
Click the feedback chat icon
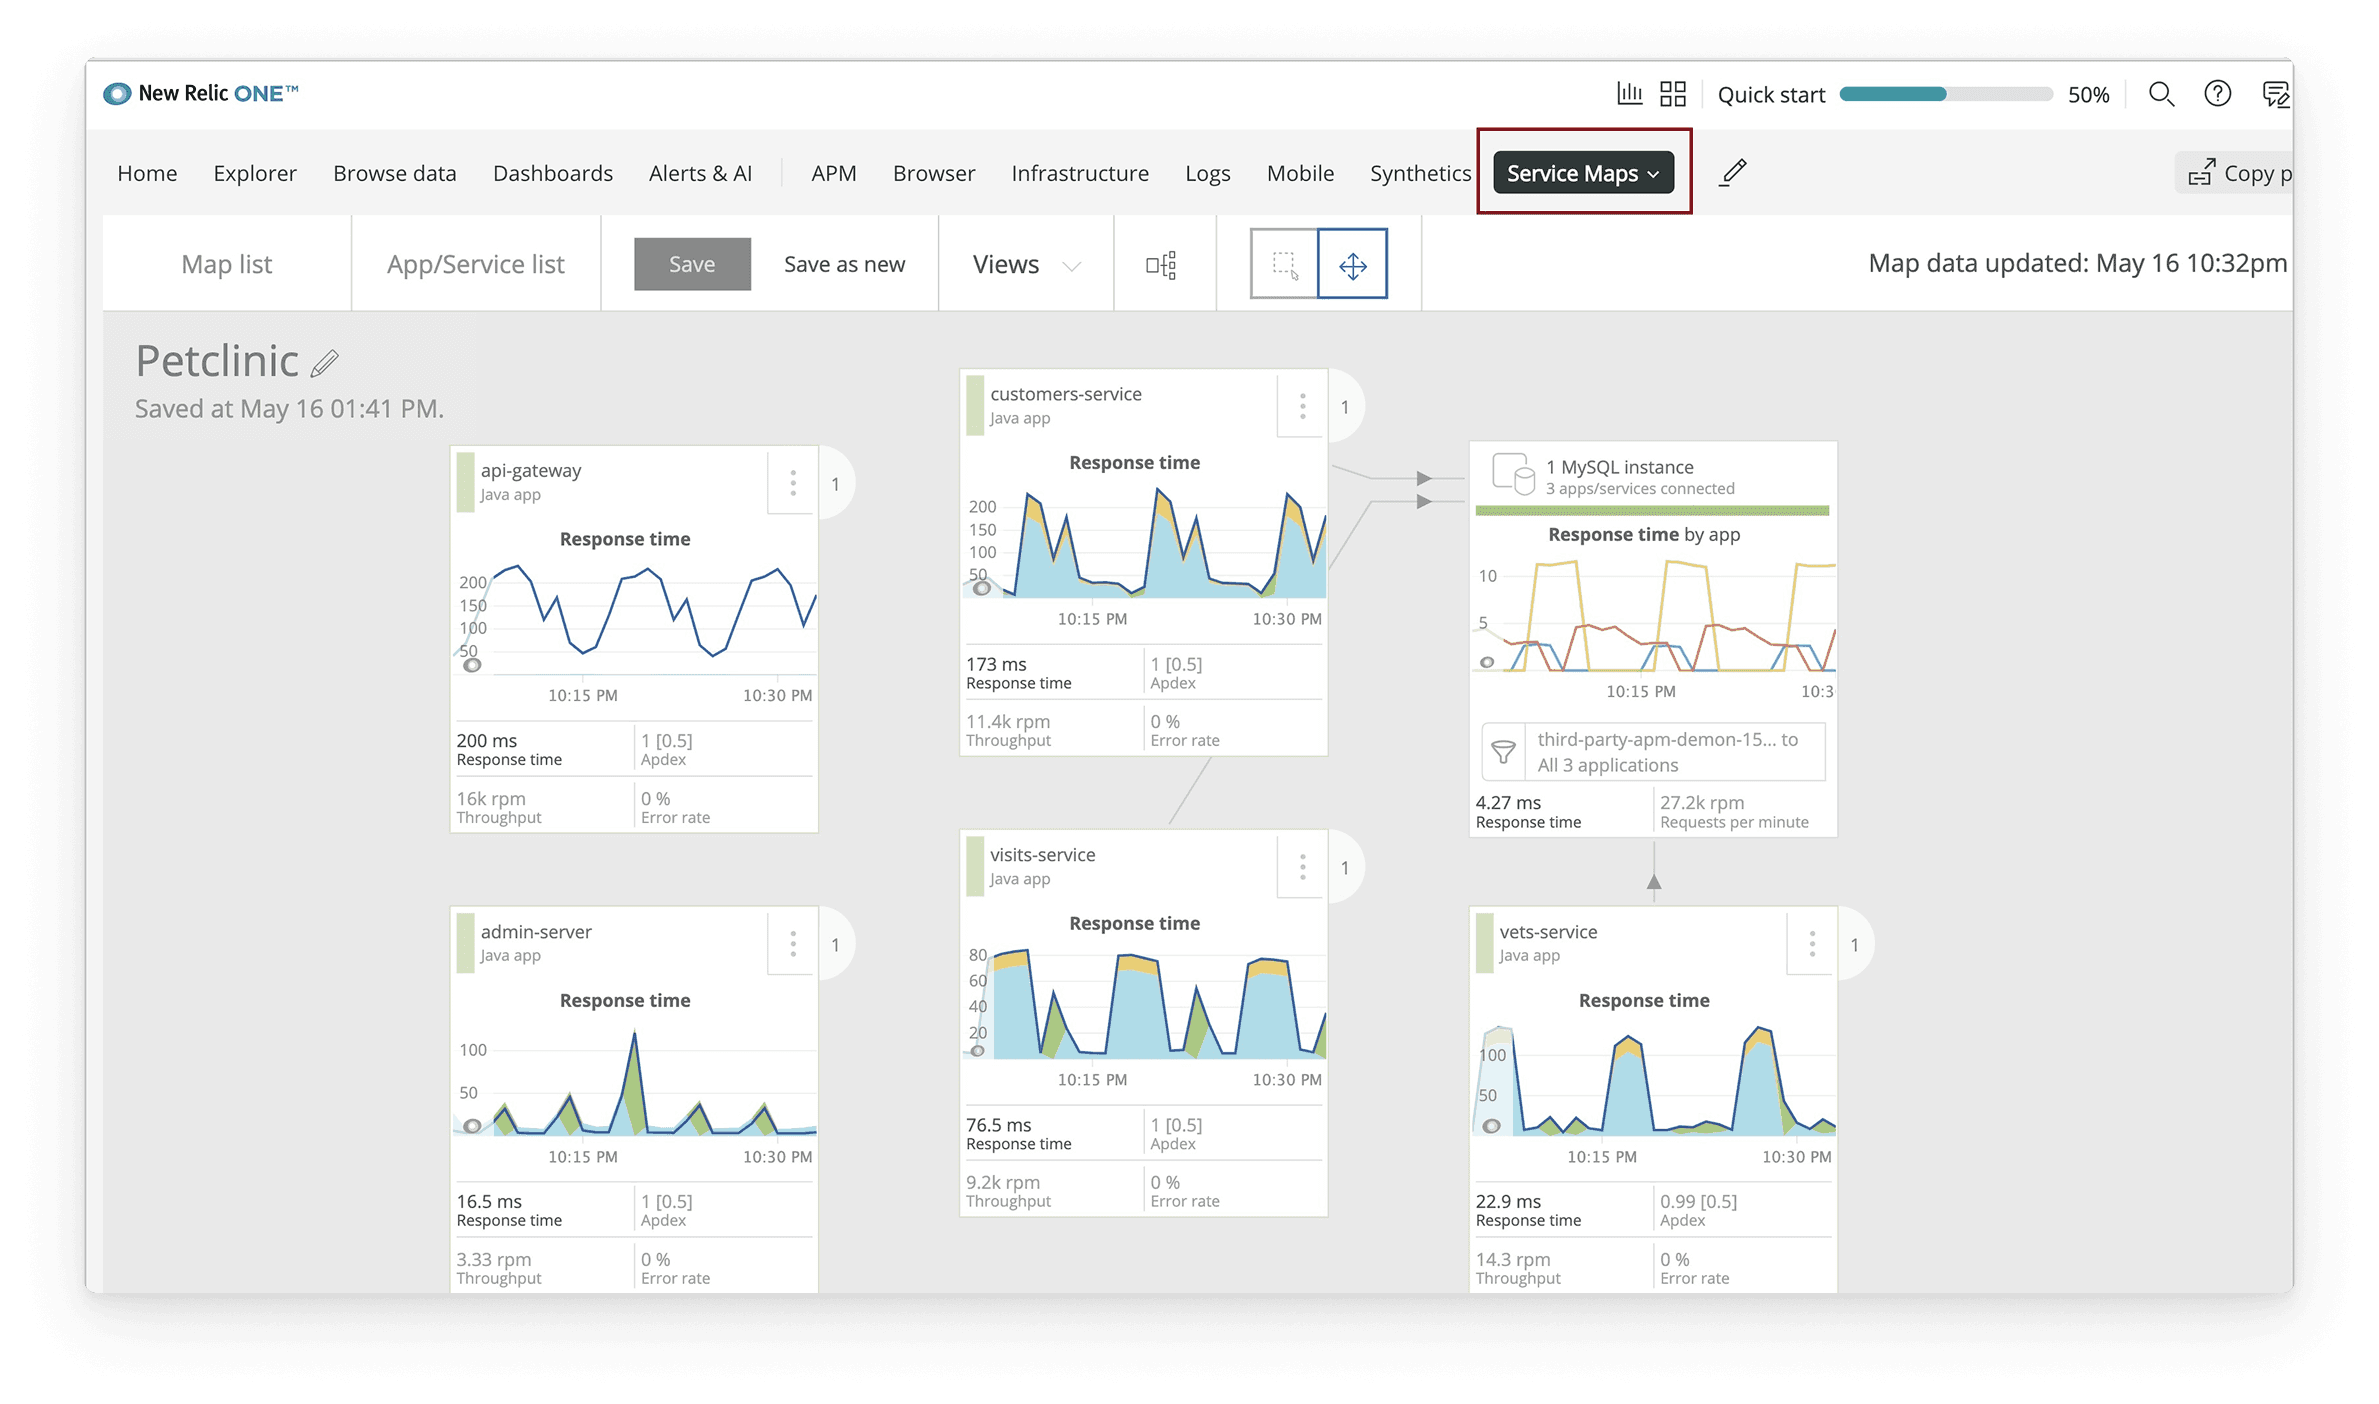[x=2275, y=94]
